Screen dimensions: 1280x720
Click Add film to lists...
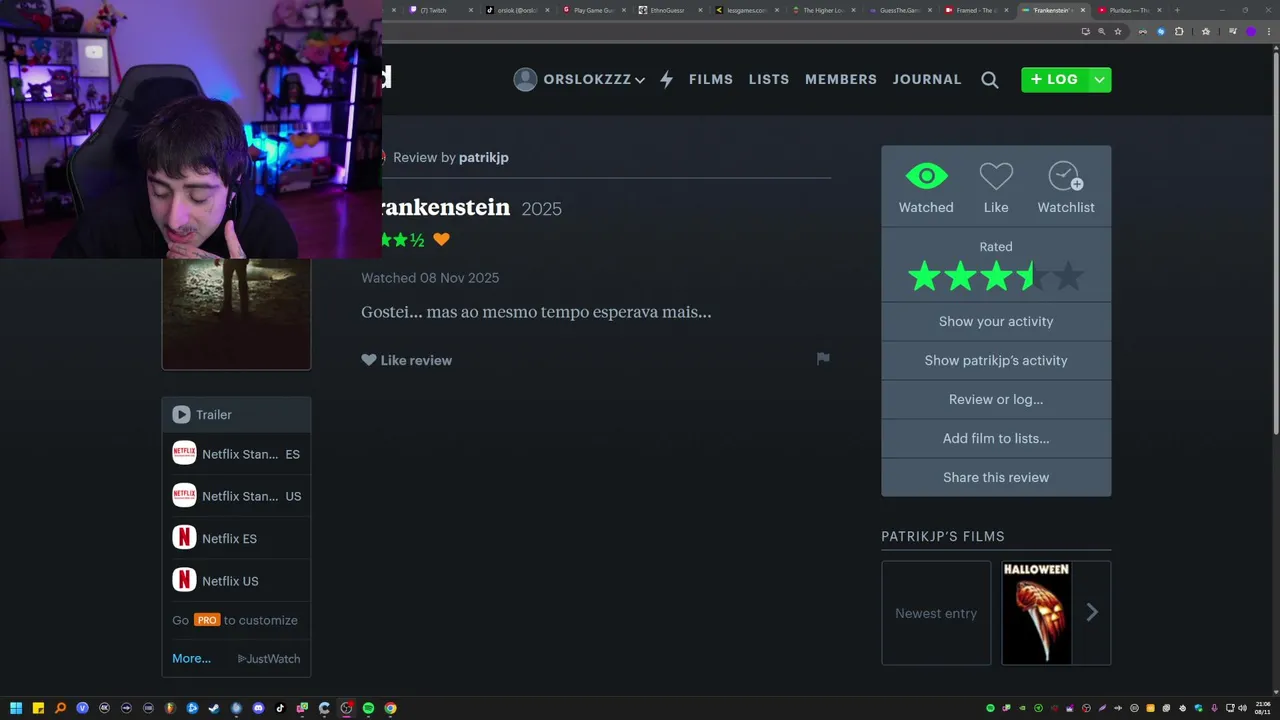pyautogui.click(x=996, y=438)
